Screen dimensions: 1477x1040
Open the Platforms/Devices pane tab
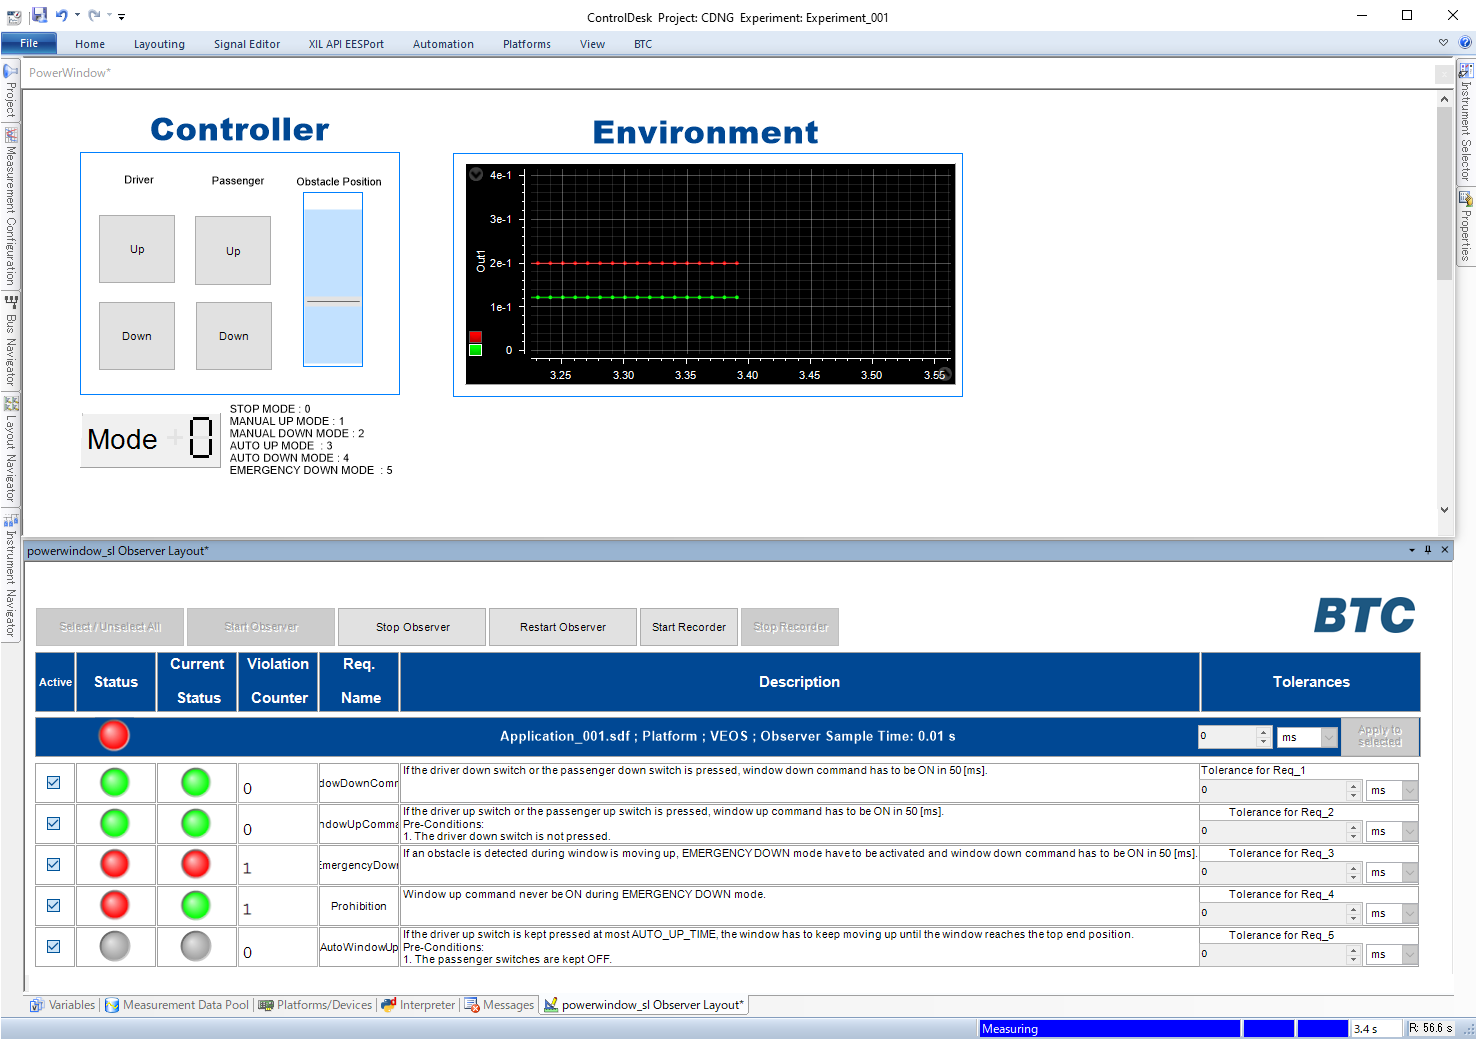tap(316, 1005)
